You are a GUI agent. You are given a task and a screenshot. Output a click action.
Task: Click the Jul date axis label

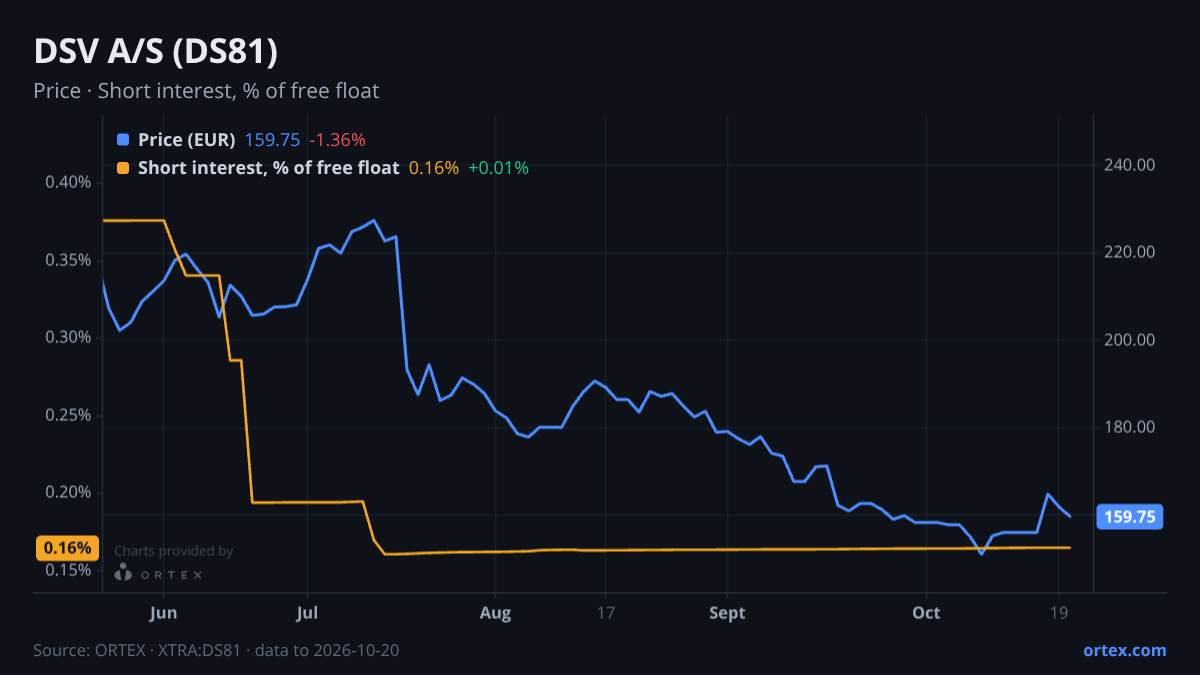tap(308, 613)
